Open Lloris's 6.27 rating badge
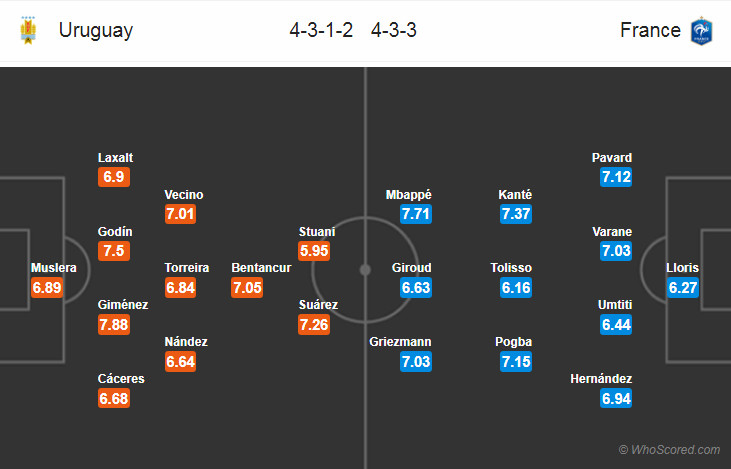 coord(683,288)
